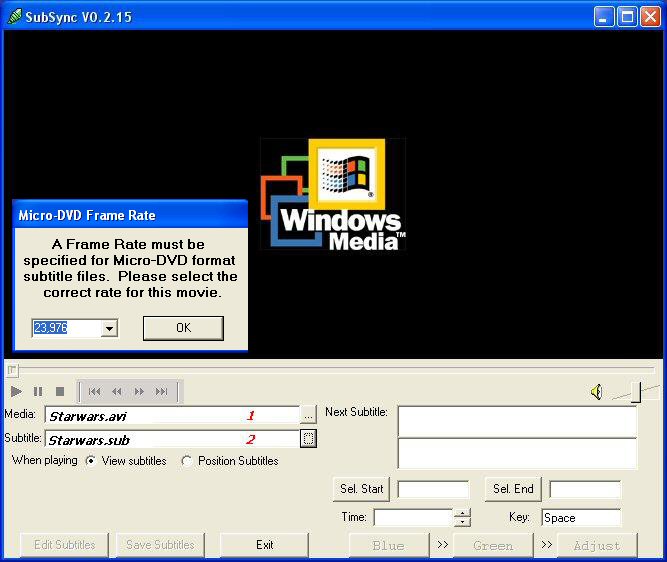Click the Key field showing Space

tap(581, 517)
